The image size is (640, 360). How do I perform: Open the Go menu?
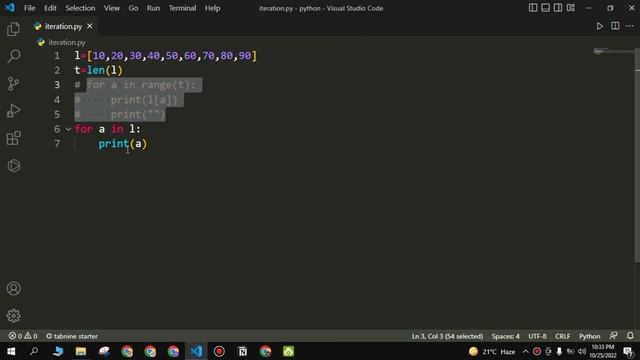click(x=133, y=8)
